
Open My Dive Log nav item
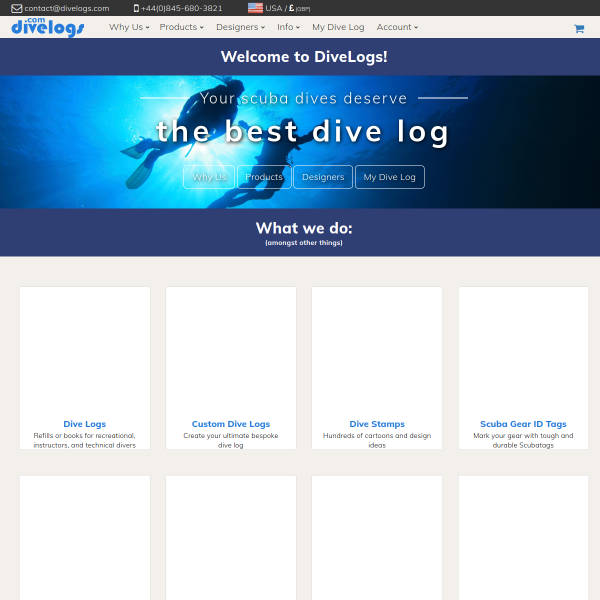coord(338,27)
